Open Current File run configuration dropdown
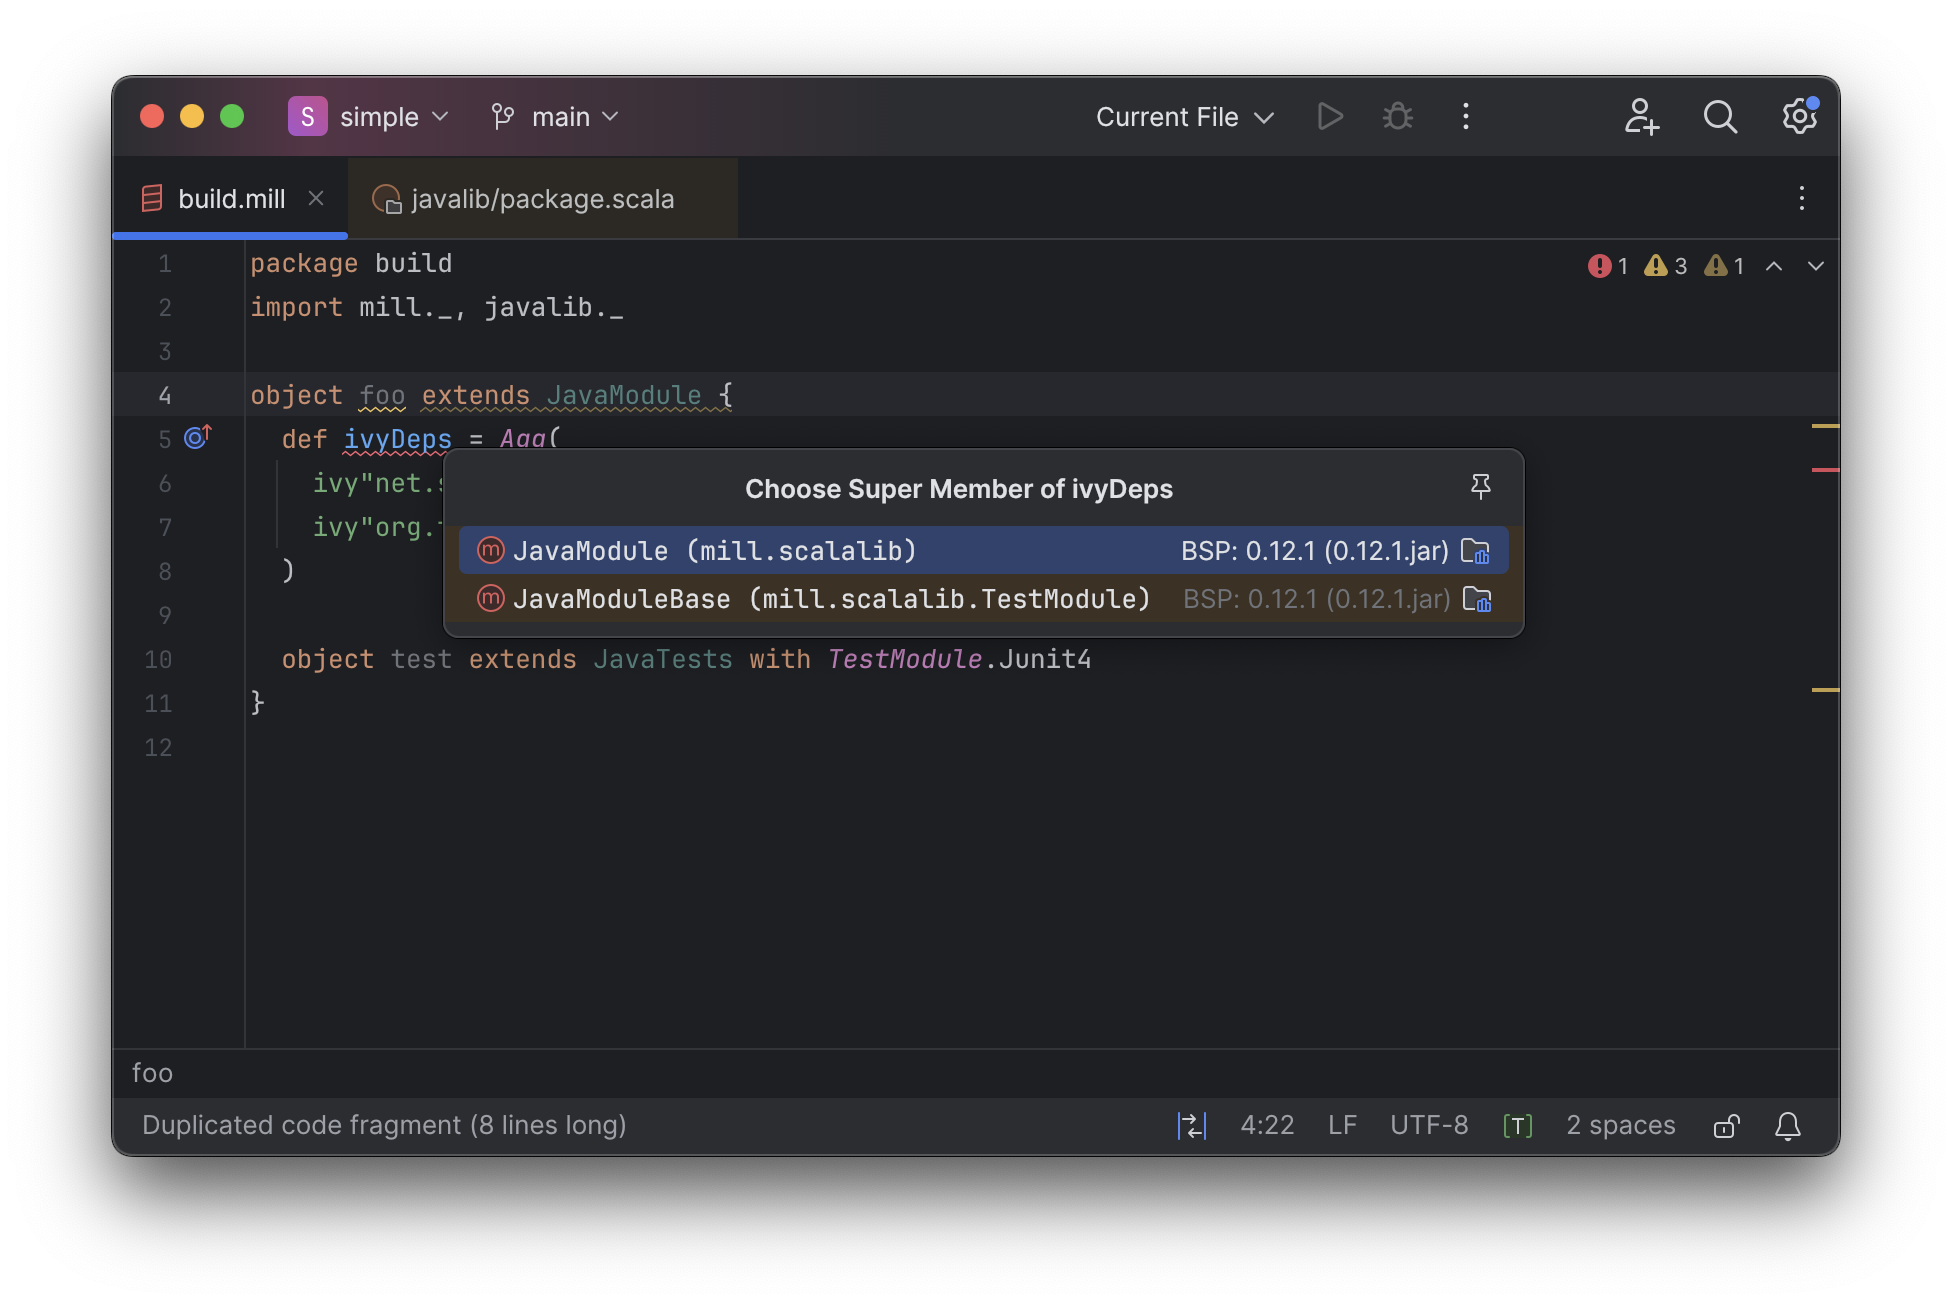Viewport: 1952px width, 1304px height. pos(1184,117)
